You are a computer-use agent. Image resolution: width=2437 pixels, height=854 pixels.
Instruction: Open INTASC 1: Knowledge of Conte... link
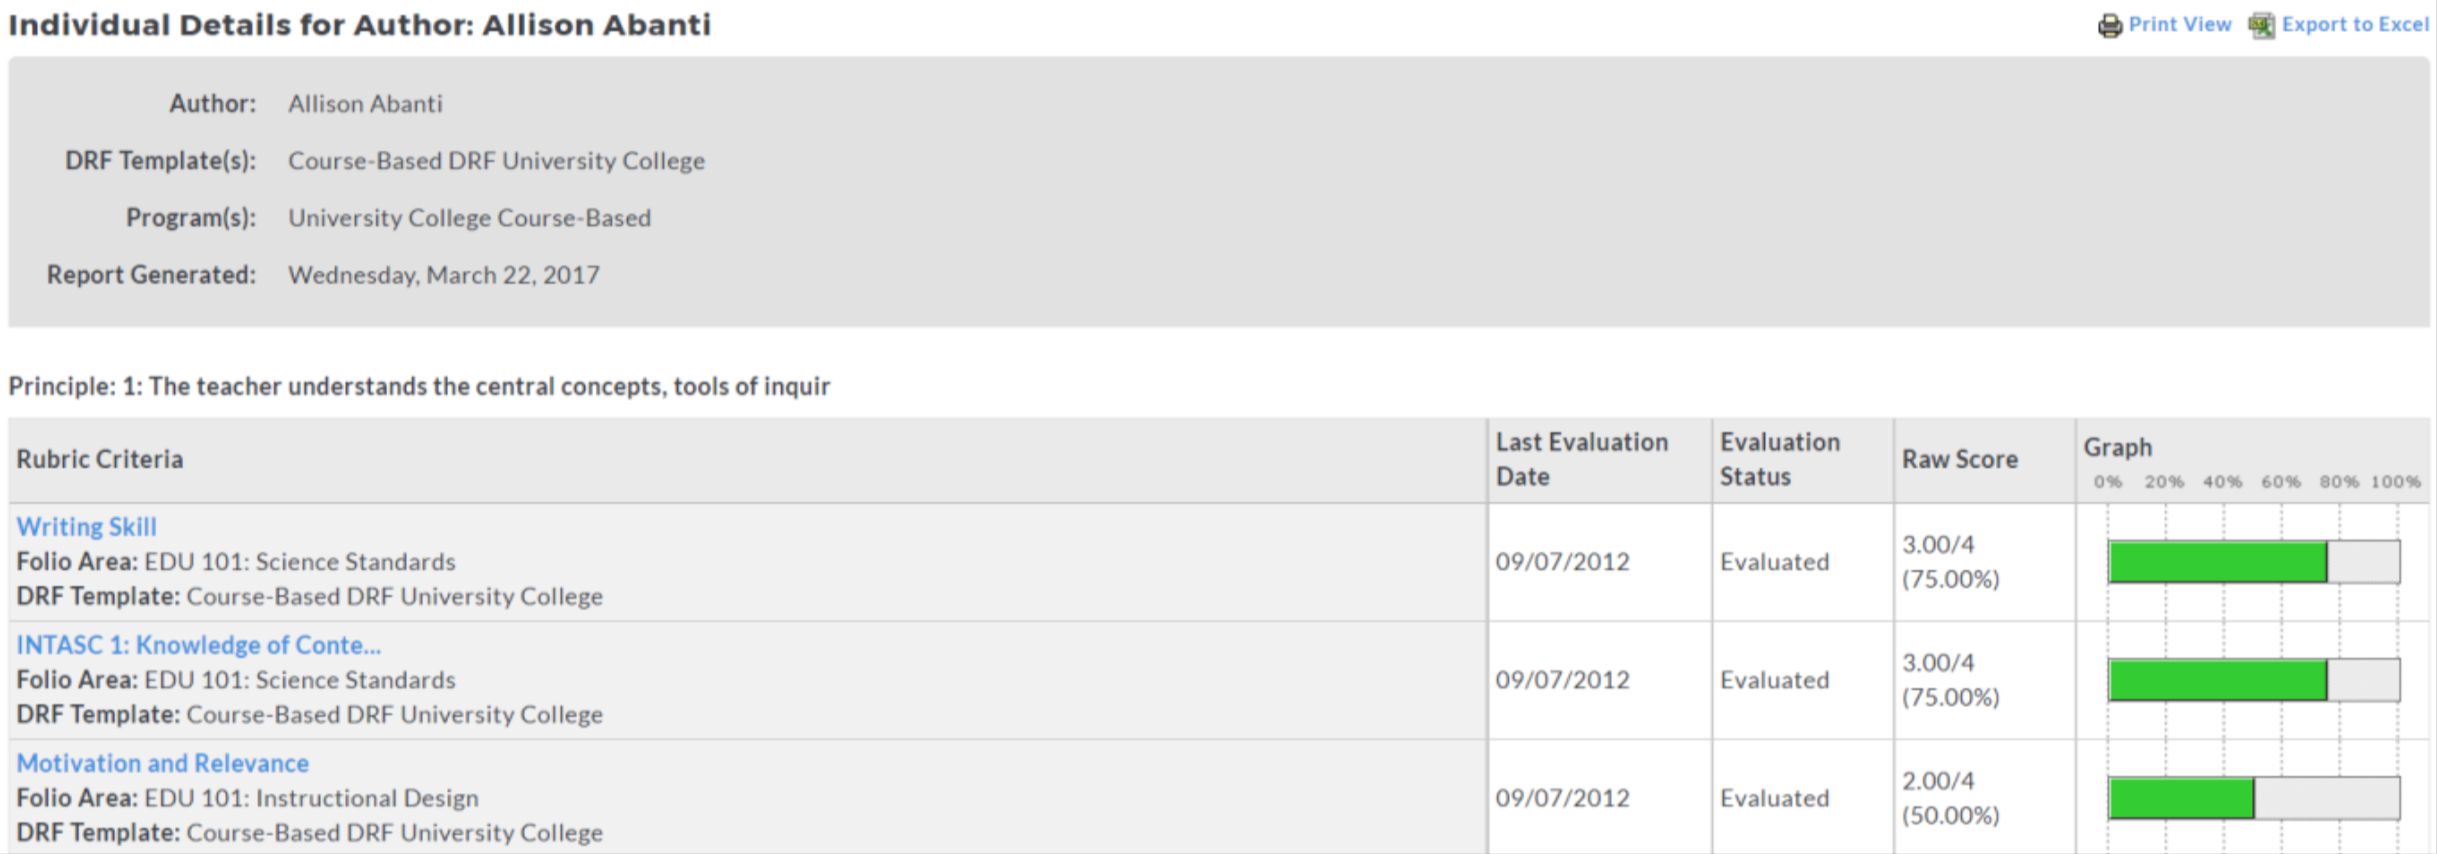(199, 645)
